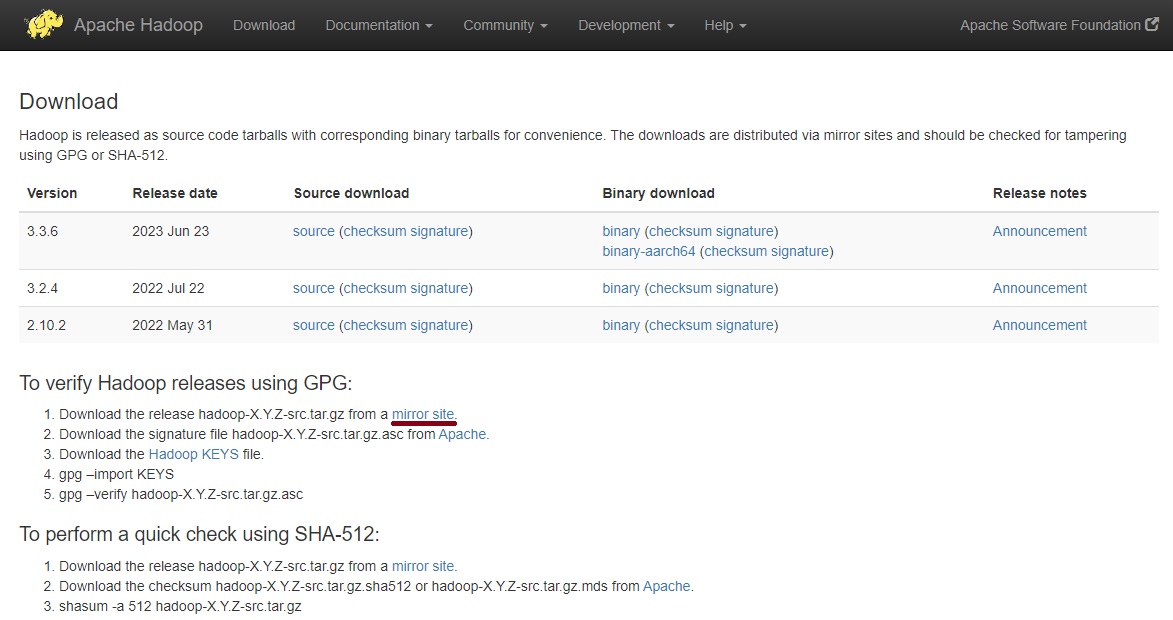The height and width of the screenshot is (620, 1173).
Task: Open the Apache link for the sha512 checksum
Action: [667, 586]
